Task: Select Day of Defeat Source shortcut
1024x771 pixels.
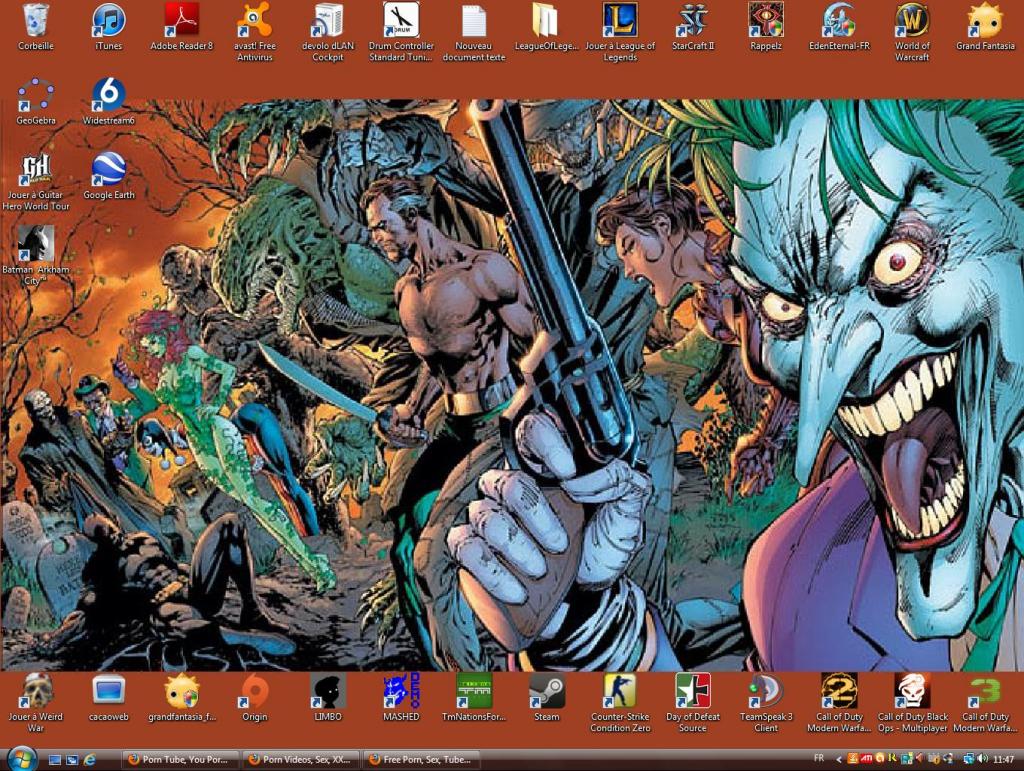Action: [693, 704]
